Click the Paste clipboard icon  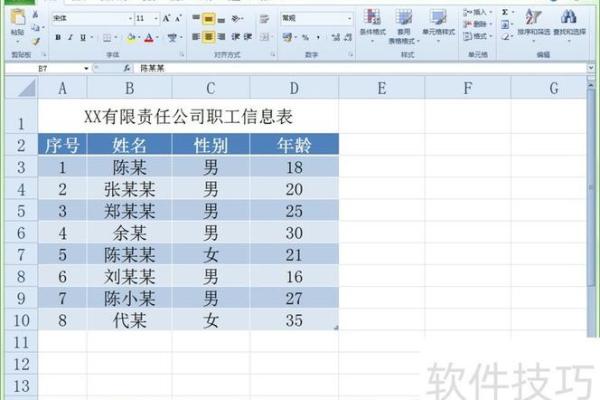point(17,18)
